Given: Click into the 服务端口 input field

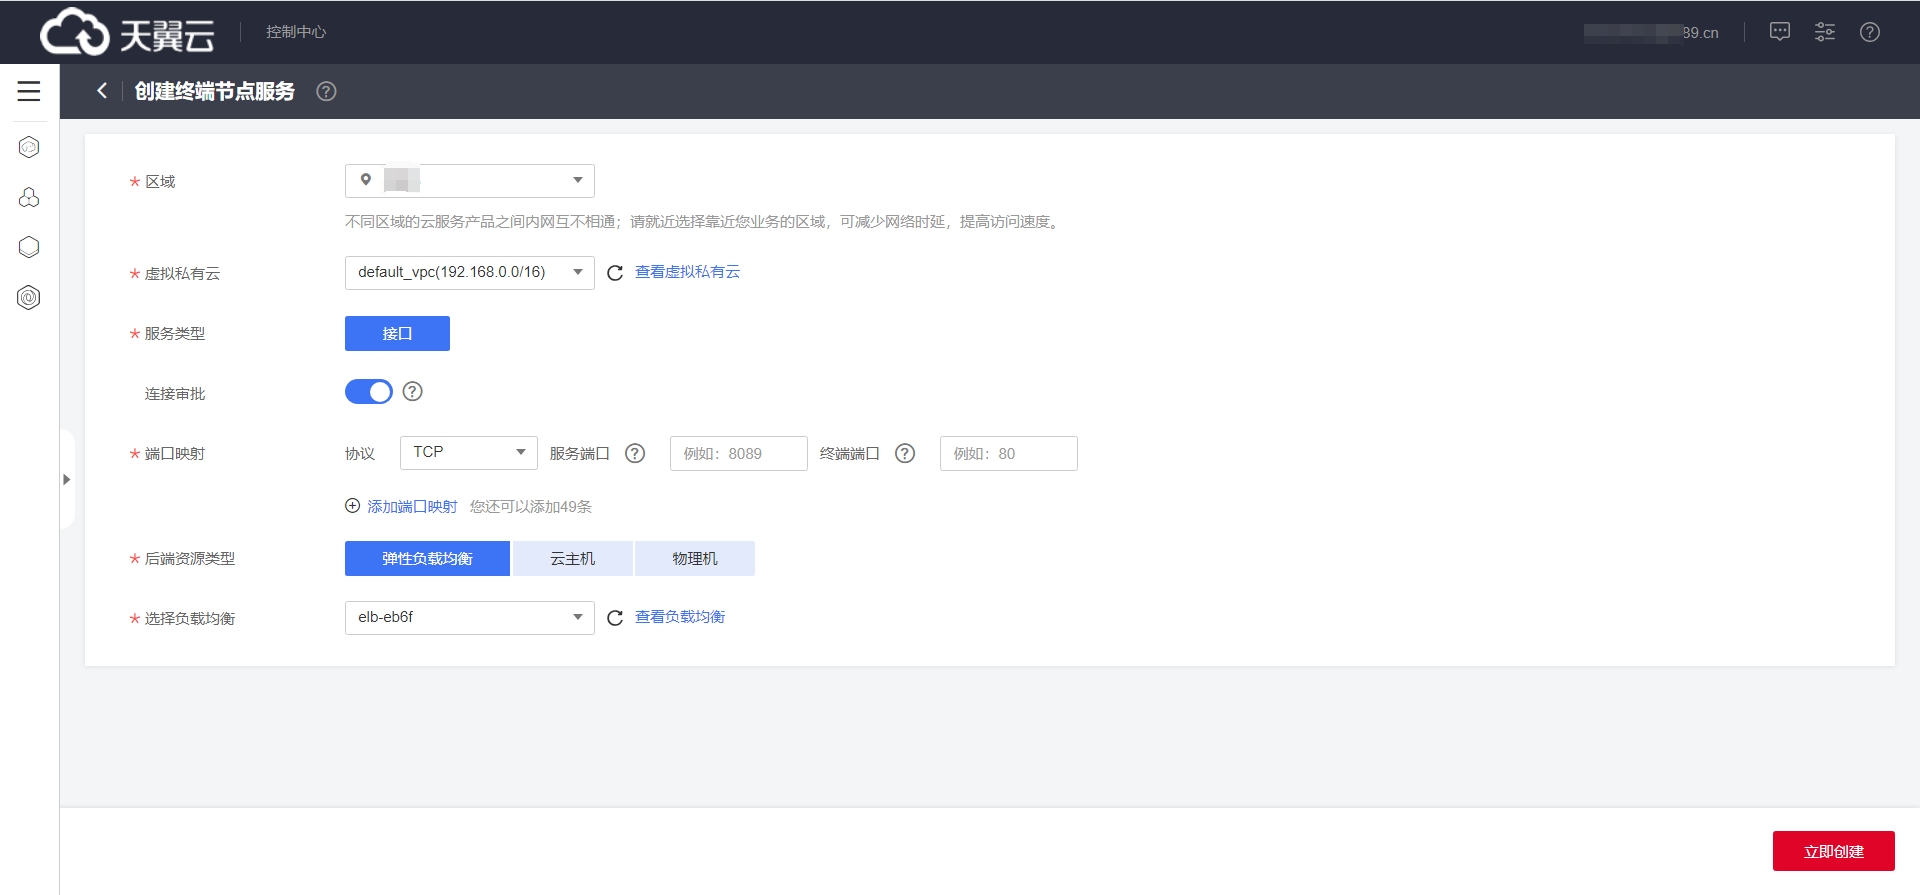Looking at the screenshot, I should pos(738,454).
